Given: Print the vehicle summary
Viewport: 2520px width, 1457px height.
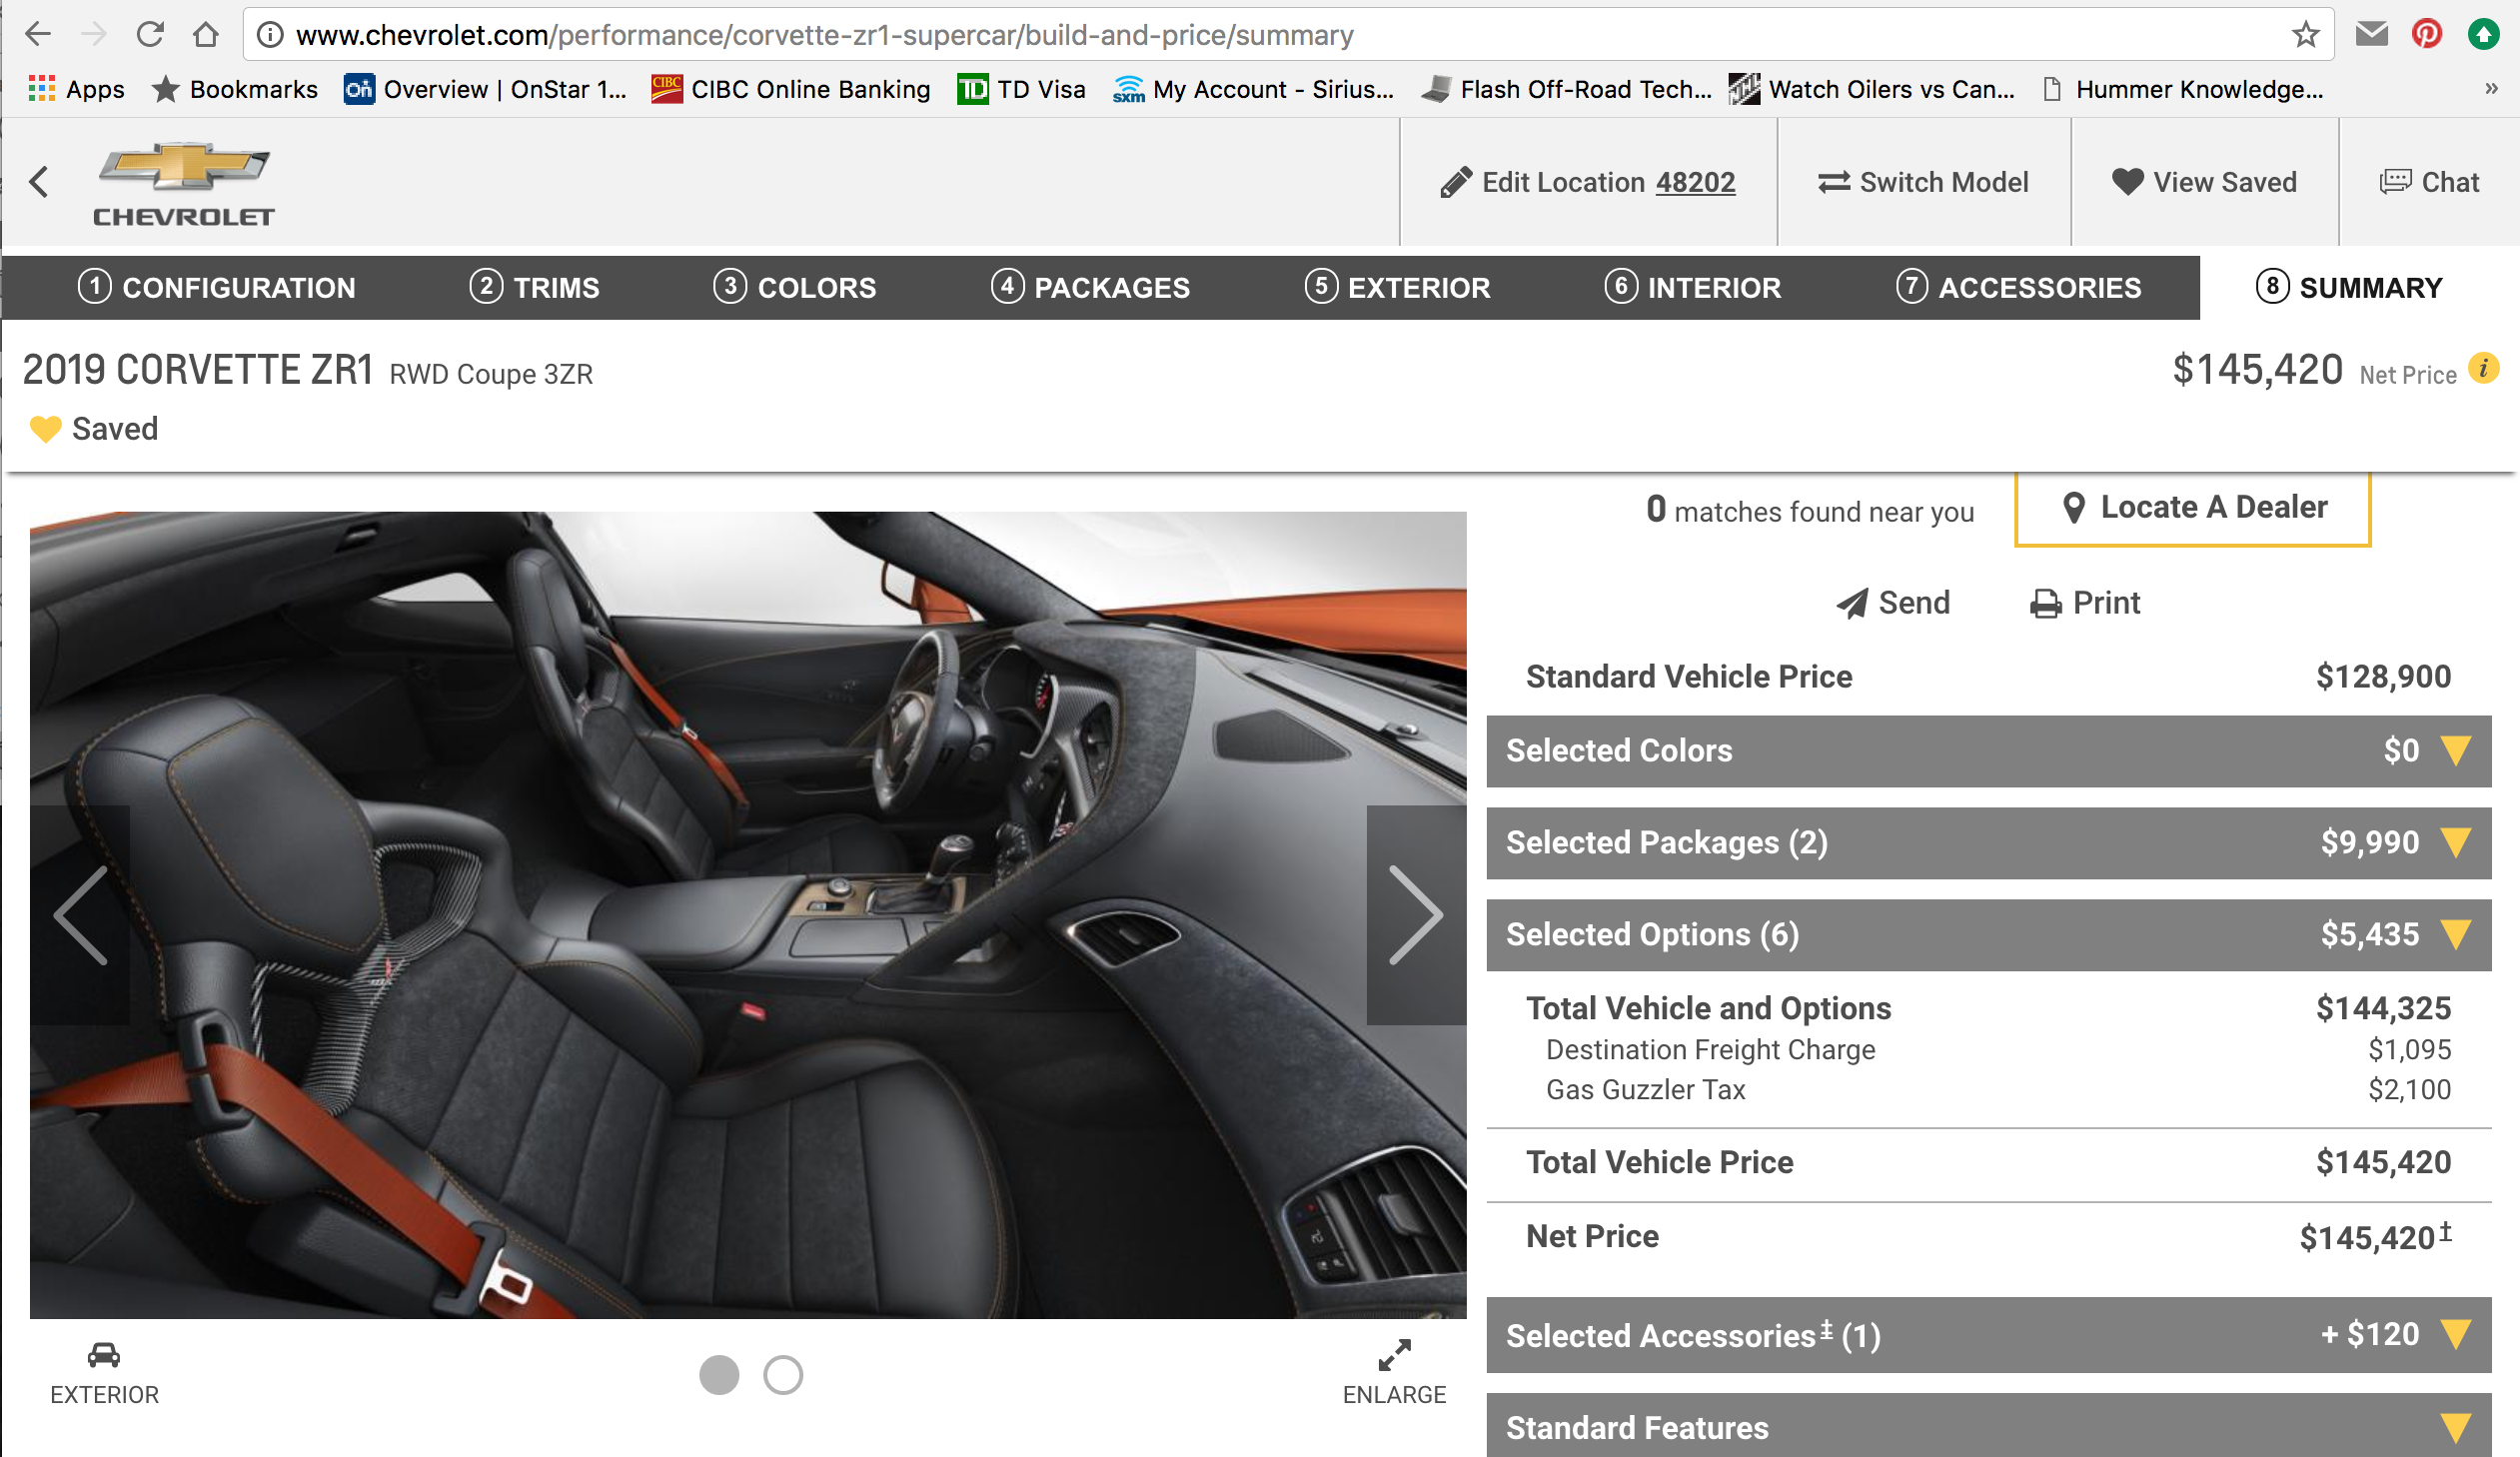Looking at the screenshot, I should (x=2084, y=602).
